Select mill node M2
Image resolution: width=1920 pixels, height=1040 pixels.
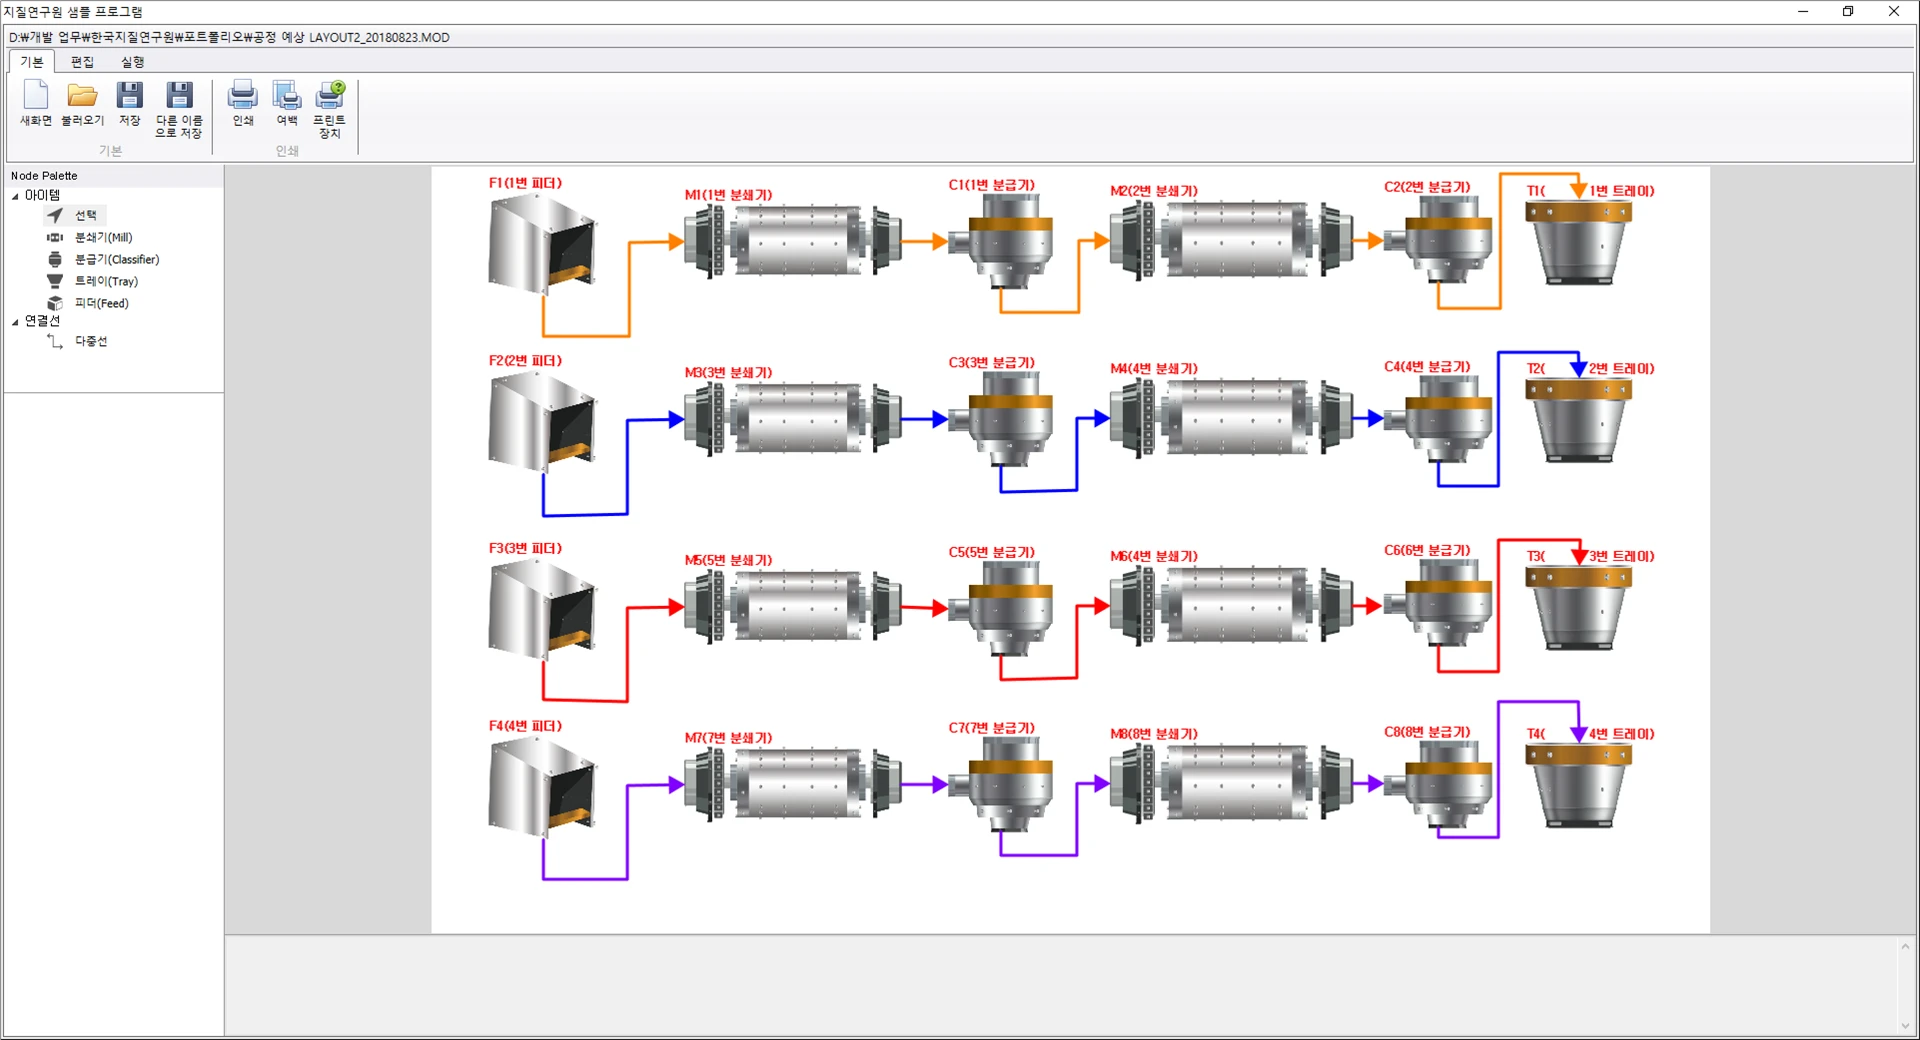pyautogui.click(x=1231, y=240)
